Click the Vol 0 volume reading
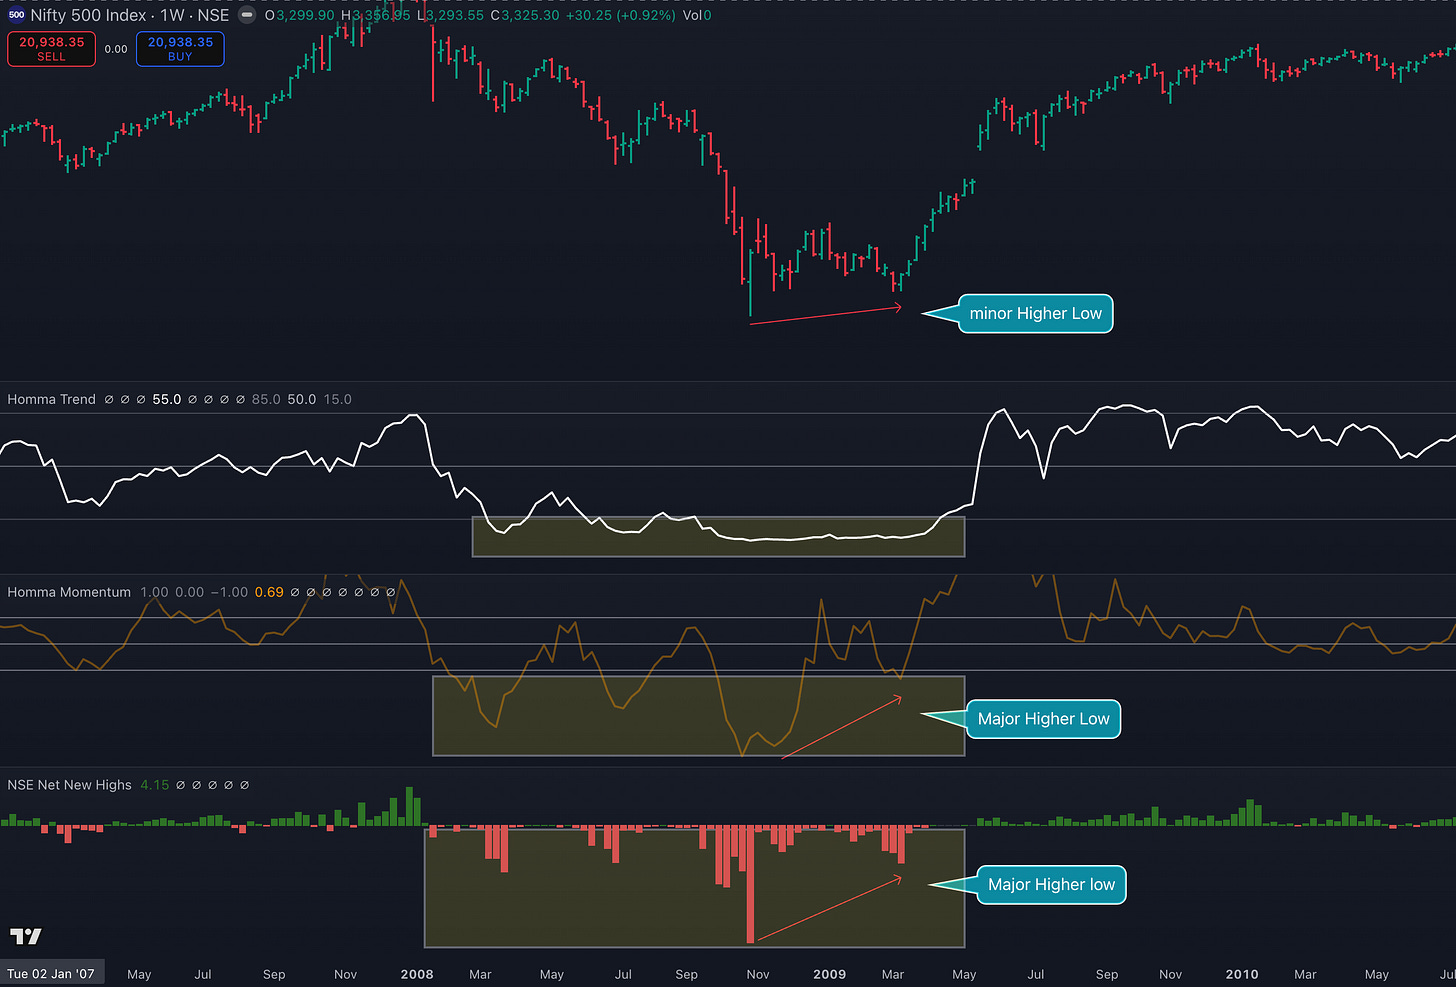 697,15
